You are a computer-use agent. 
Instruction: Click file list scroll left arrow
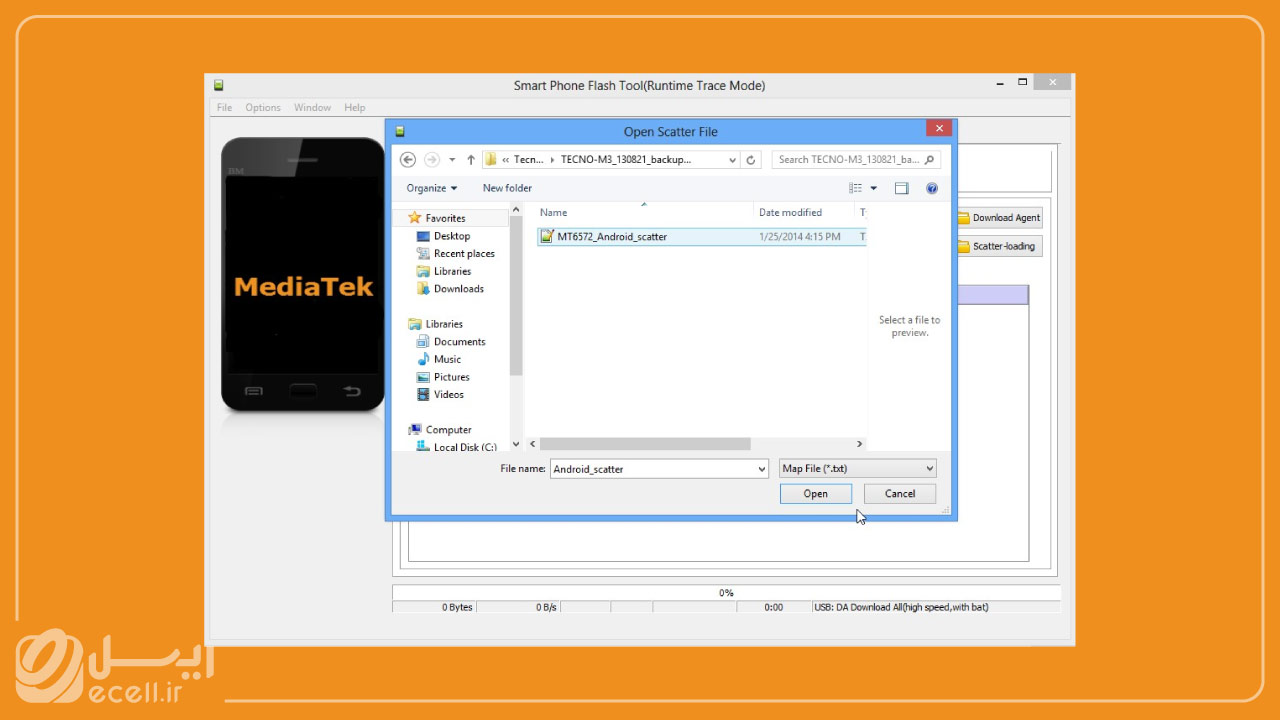click(x=533, y=444)
